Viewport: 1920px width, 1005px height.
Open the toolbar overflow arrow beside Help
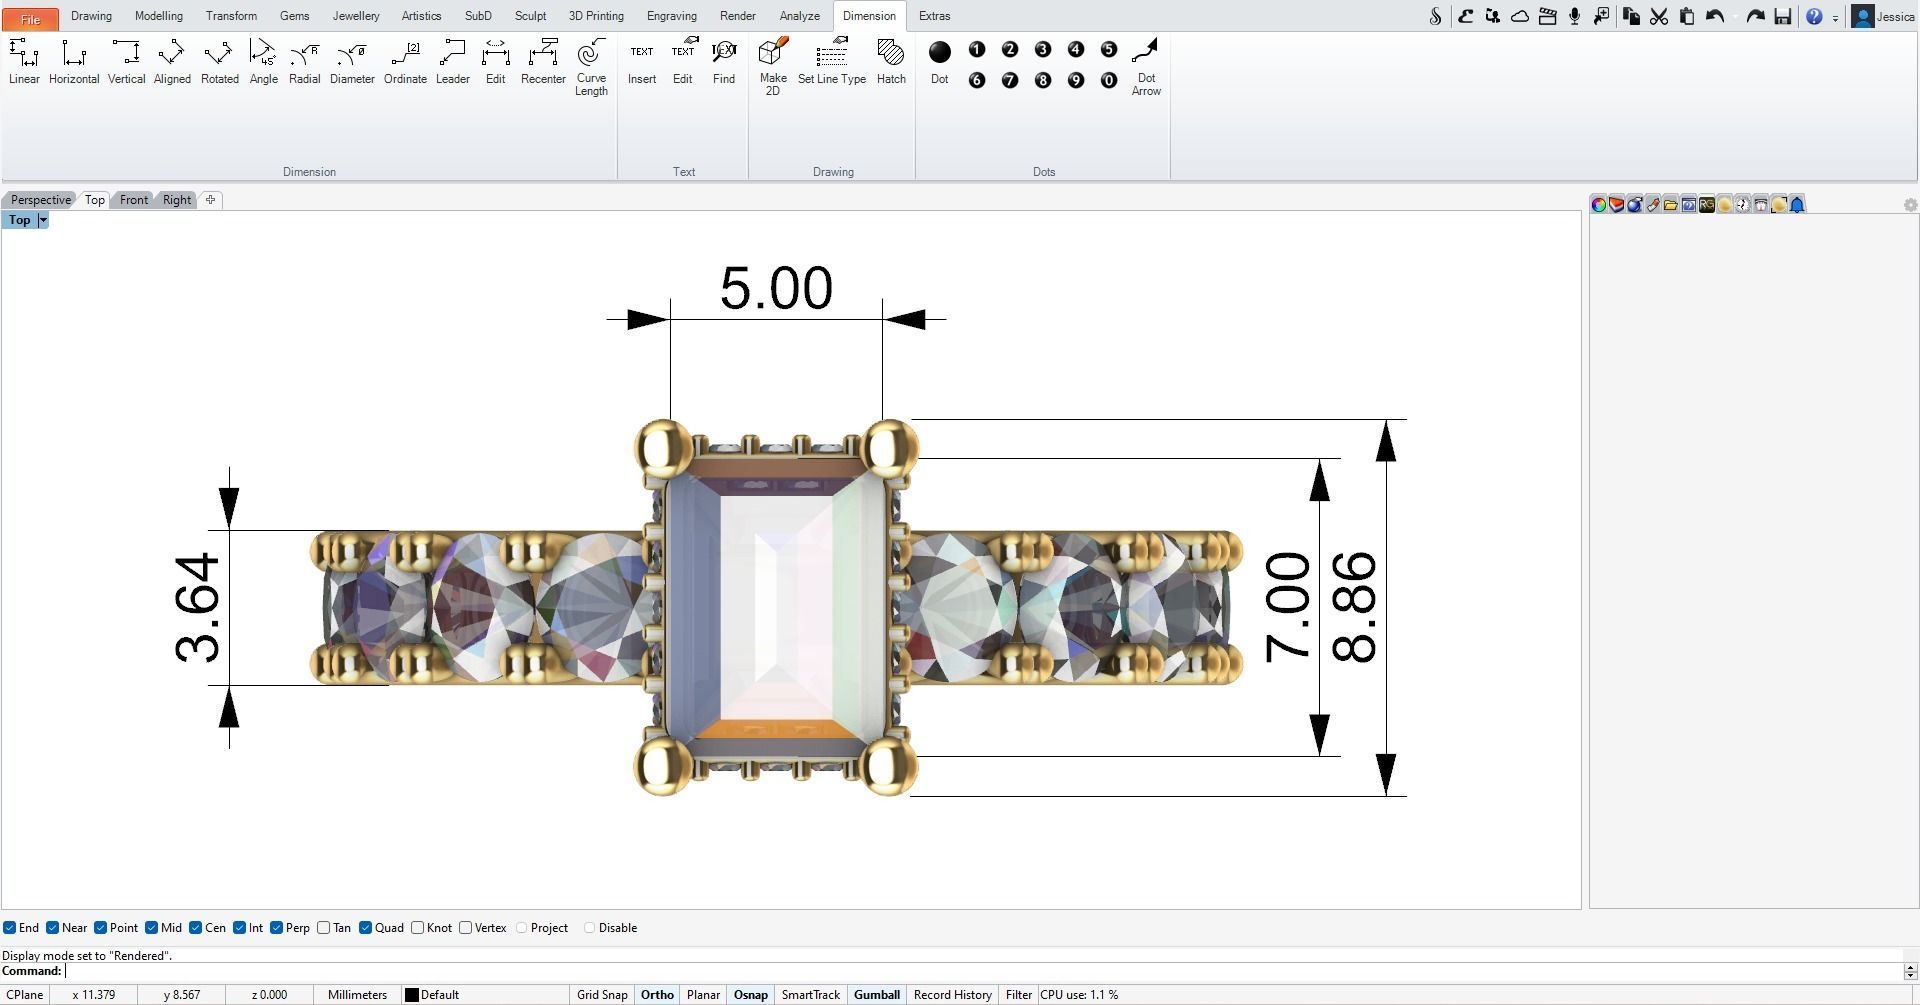1835,18
